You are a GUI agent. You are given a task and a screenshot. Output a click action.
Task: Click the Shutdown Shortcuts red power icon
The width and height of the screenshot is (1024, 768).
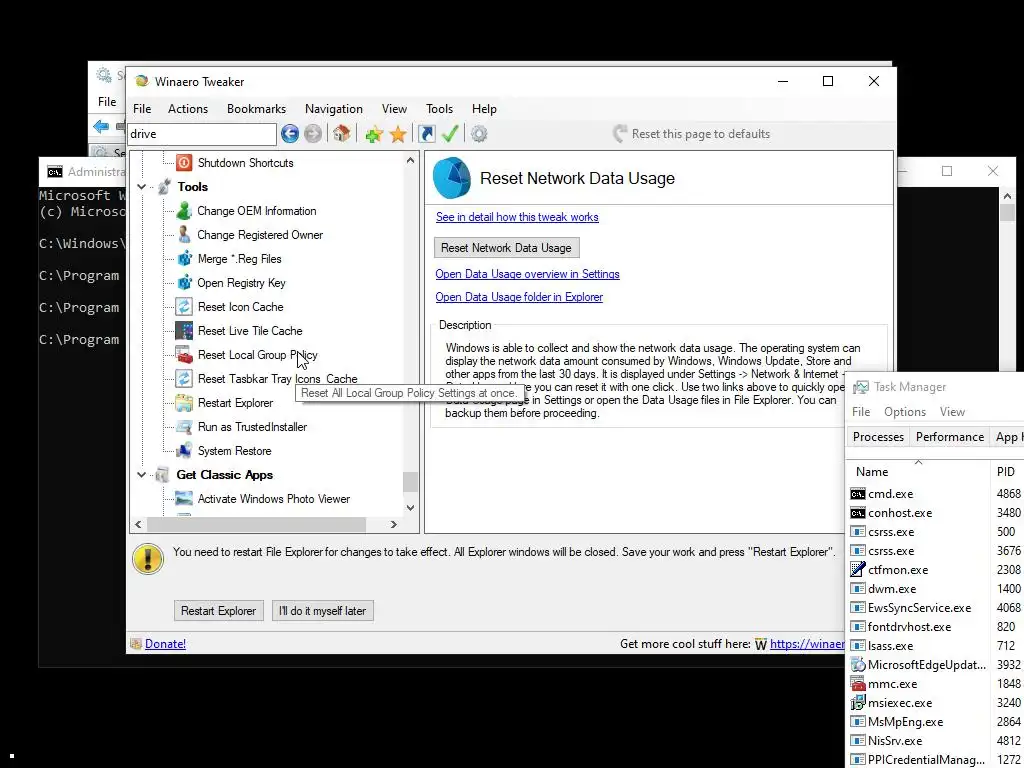pos(184,163)
